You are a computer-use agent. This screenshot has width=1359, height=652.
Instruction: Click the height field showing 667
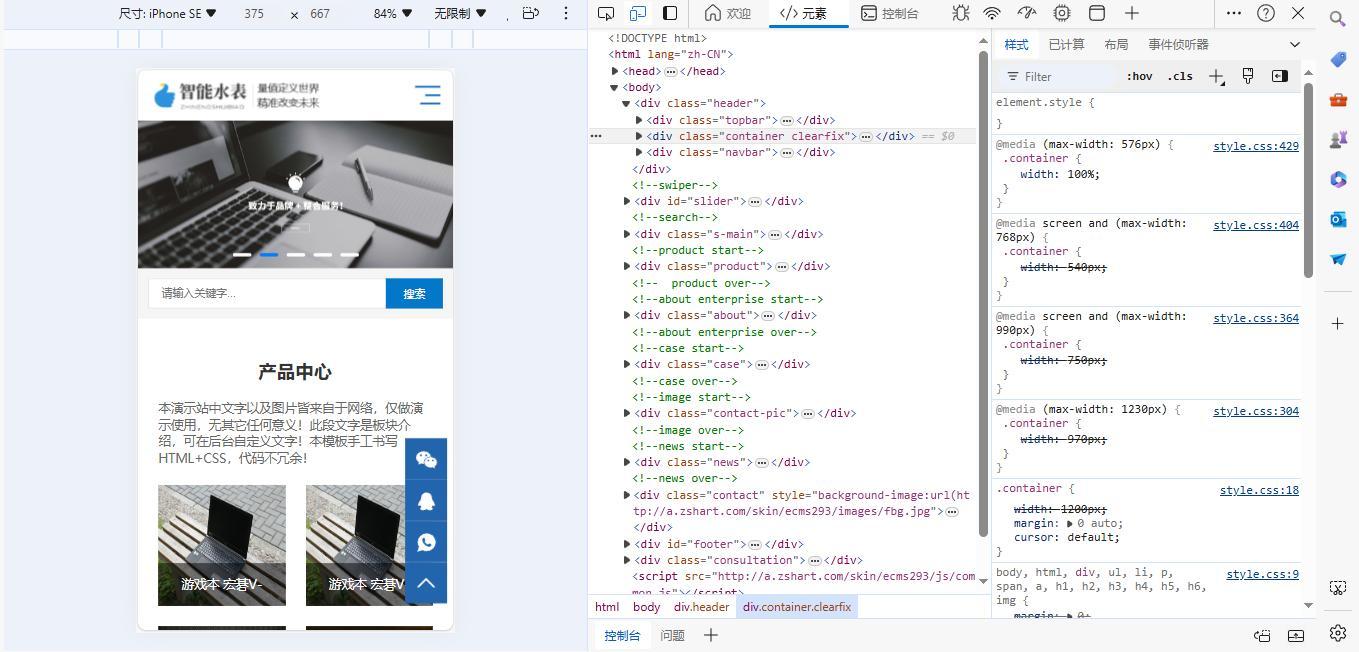click(x=320, y=14)
